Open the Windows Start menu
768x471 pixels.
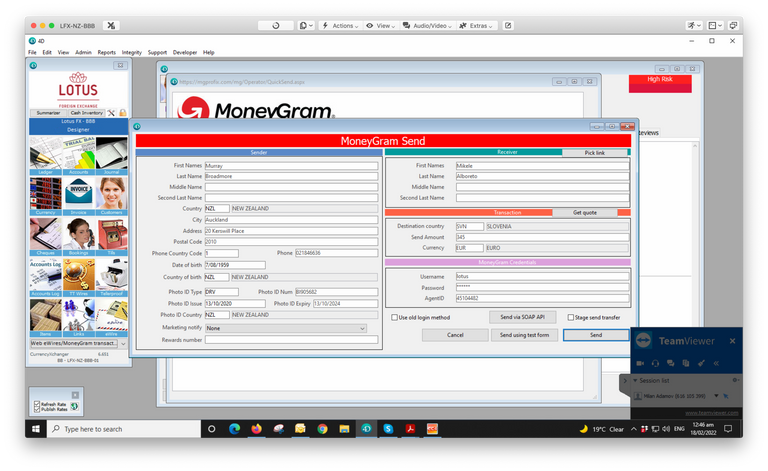[36, 429]
